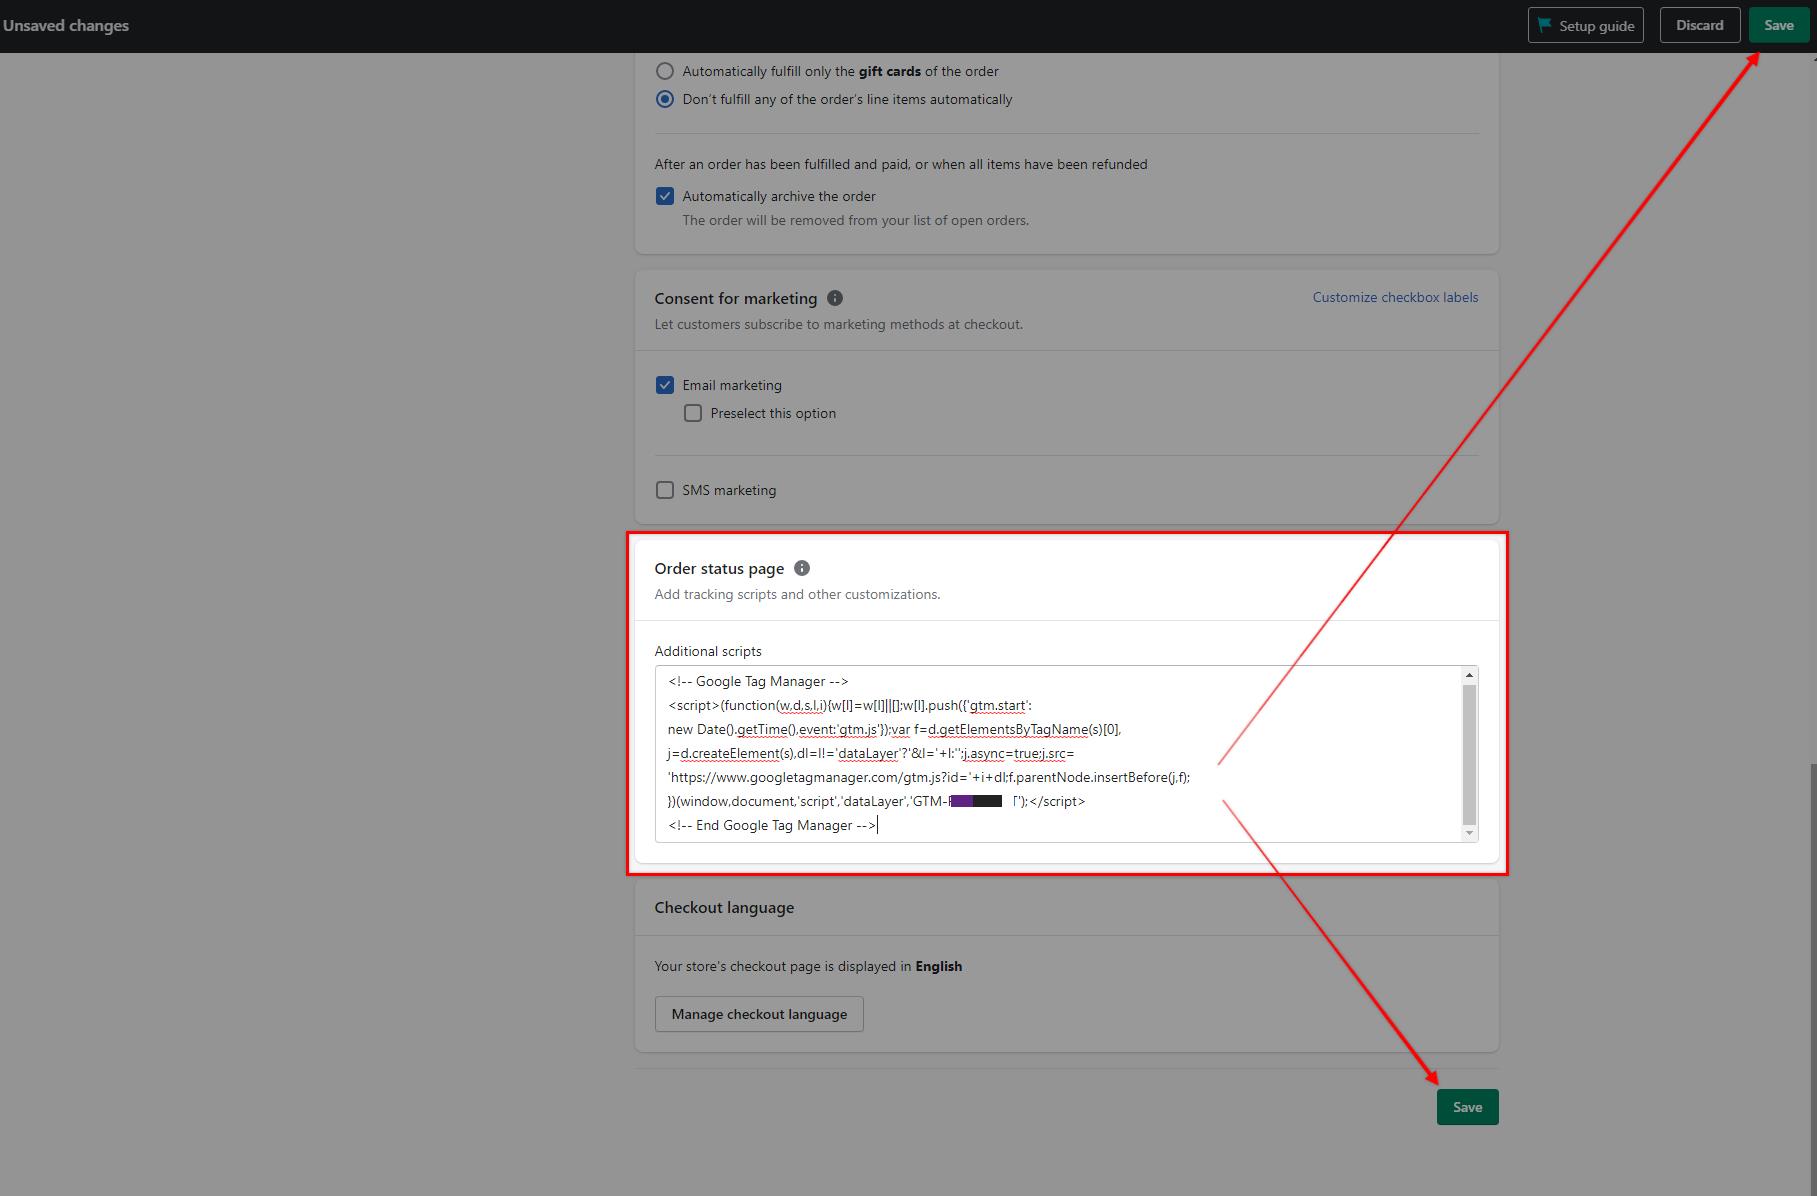Uncheck the Email marketing checkbox
Viewport: 1817px width, 1196px height.
665,385
